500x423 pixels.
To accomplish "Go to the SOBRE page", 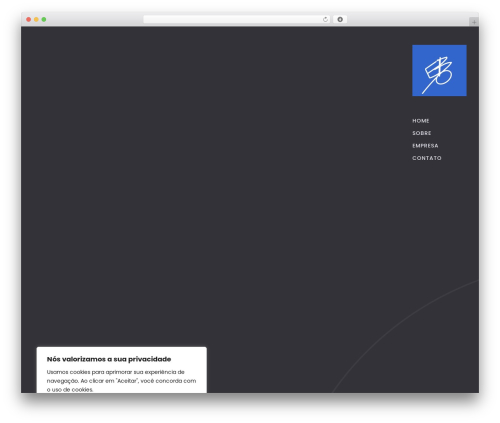I will (x=422, y=133).
